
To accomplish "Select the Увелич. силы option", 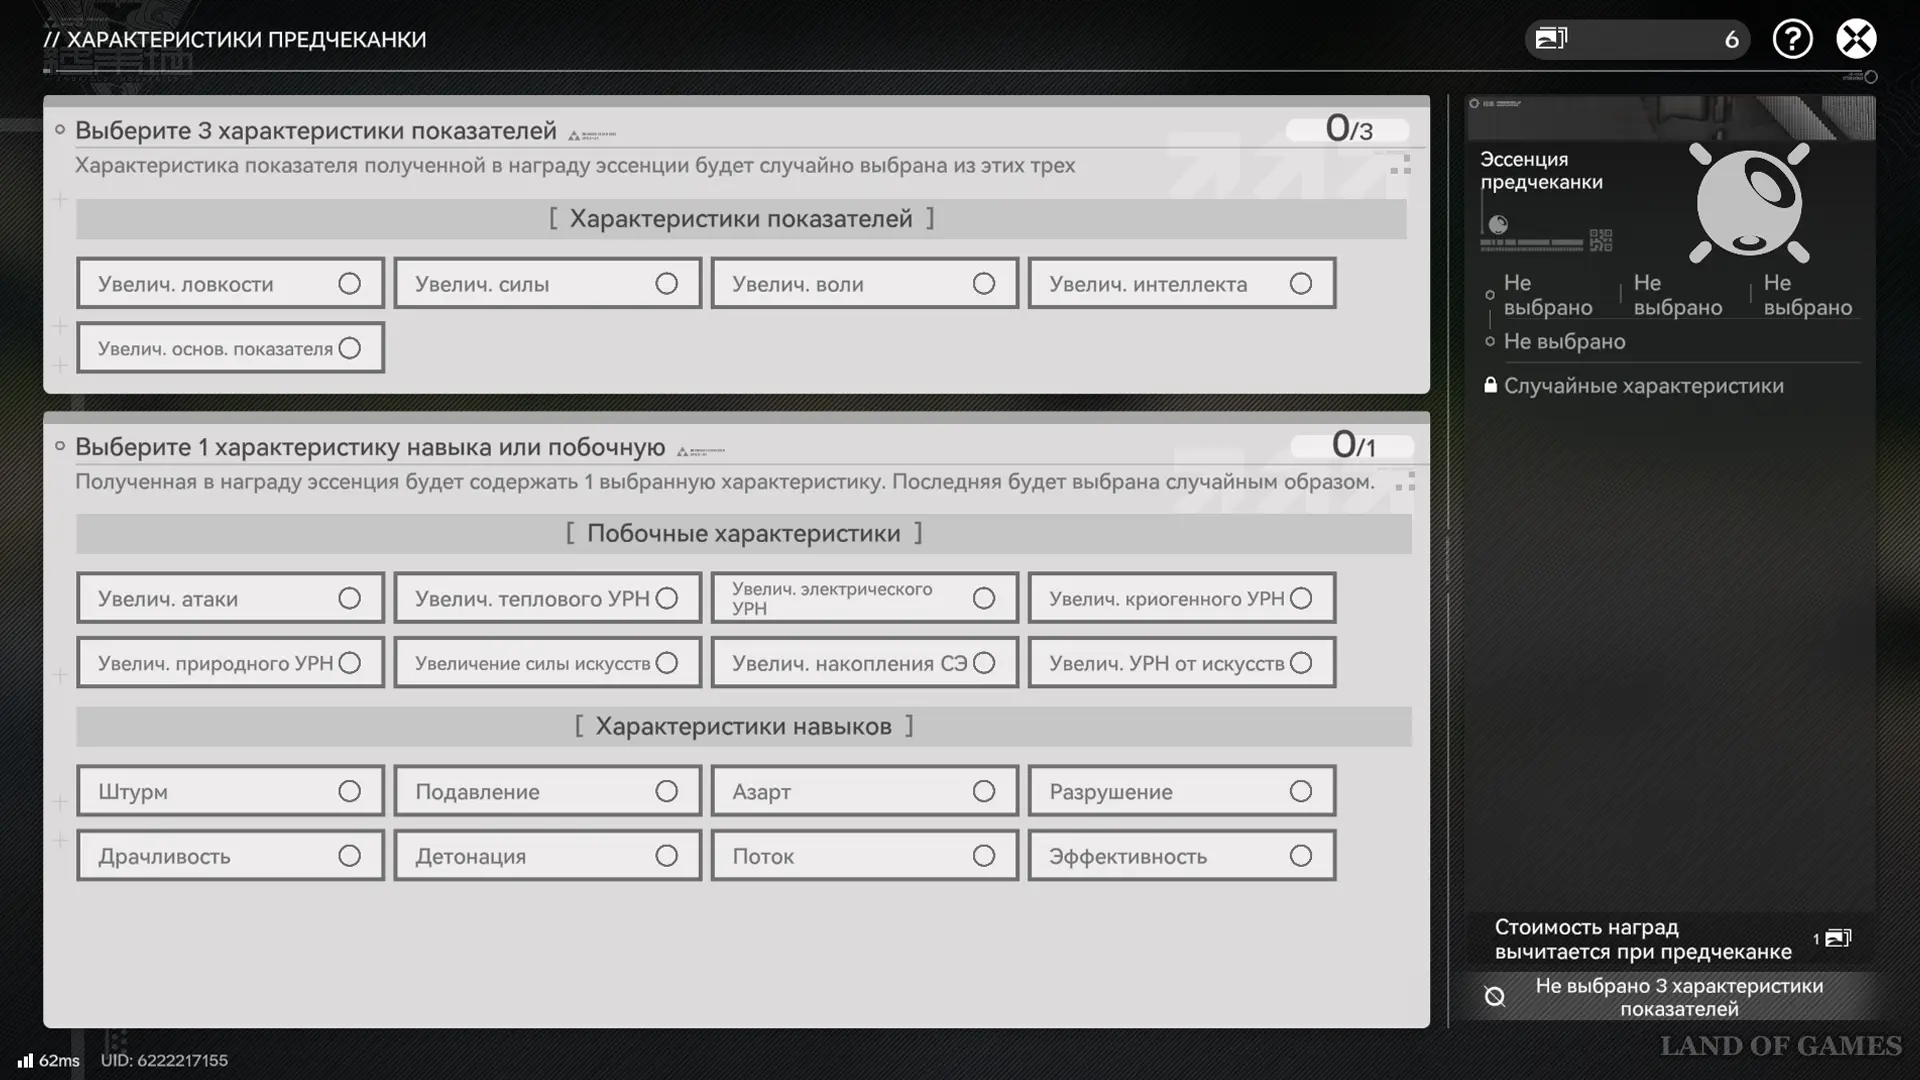I will pos(547,284).
